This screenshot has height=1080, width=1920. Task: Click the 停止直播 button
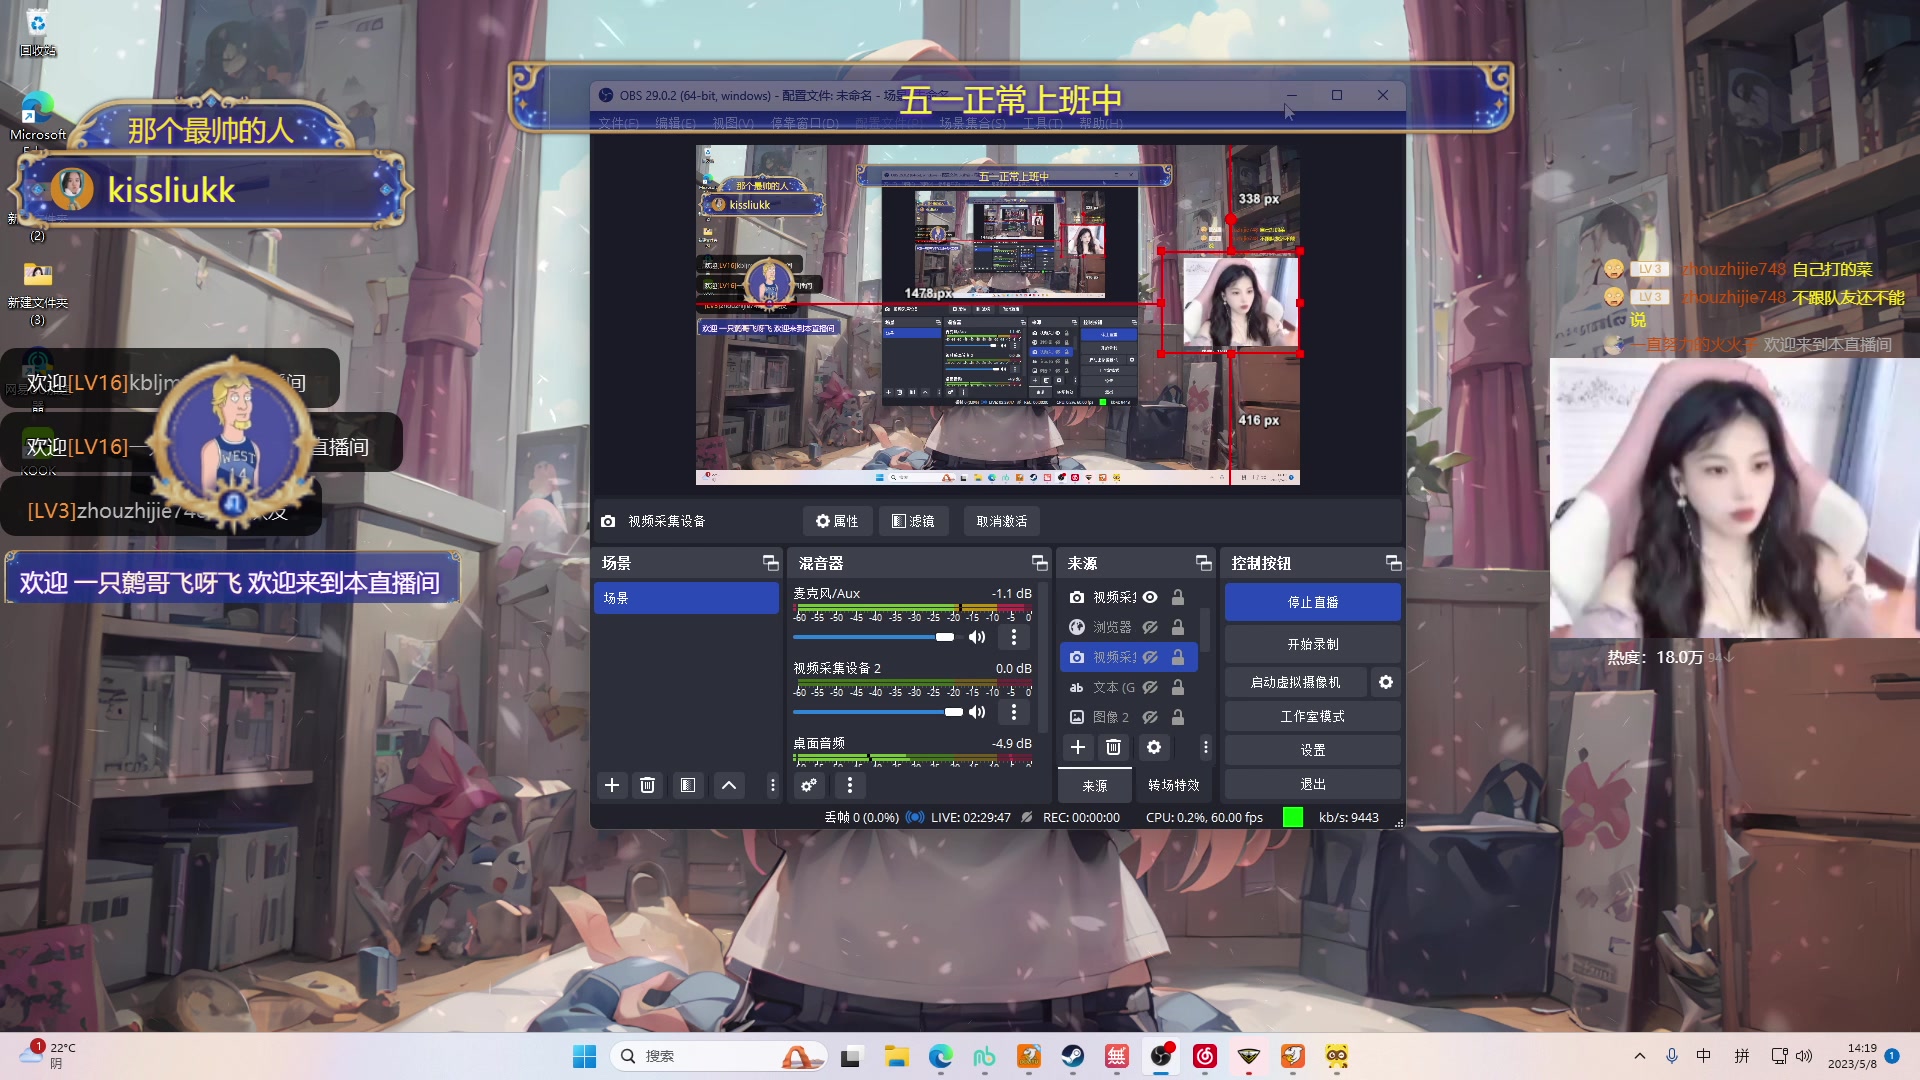point(1312,602)
